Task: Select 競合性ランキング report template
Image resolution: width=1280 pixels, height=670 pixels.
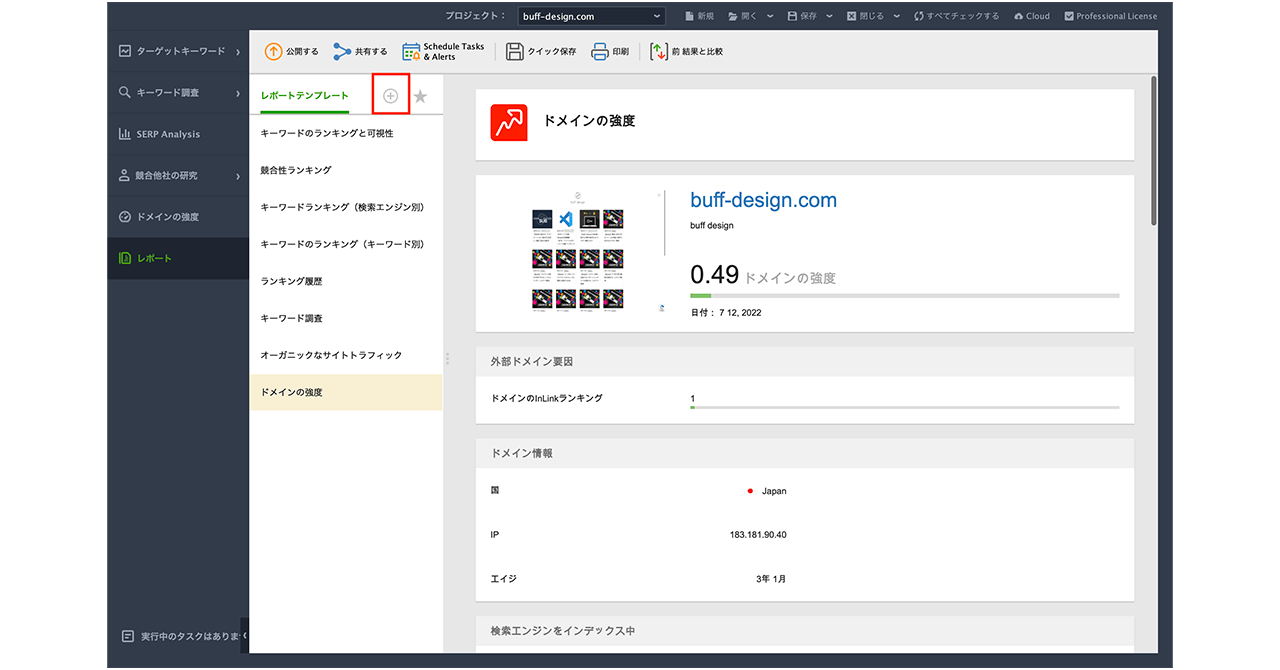Action: (296, 170)
